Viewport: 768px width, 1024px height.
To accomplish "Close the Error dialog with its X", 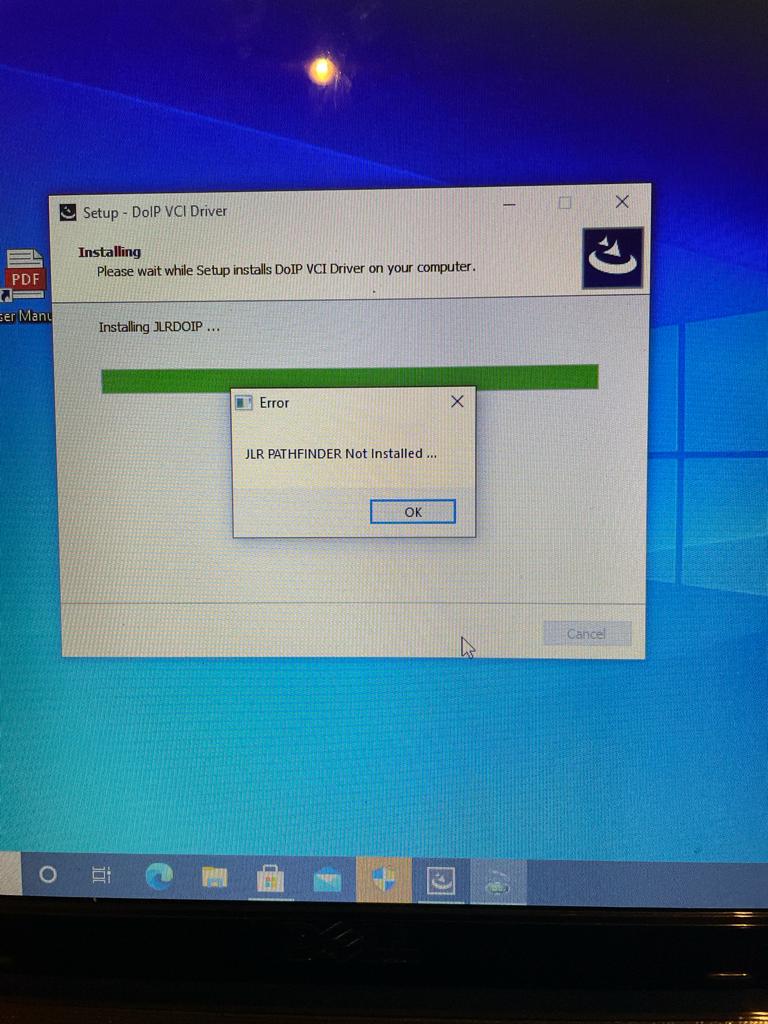I will pos(457,402).
